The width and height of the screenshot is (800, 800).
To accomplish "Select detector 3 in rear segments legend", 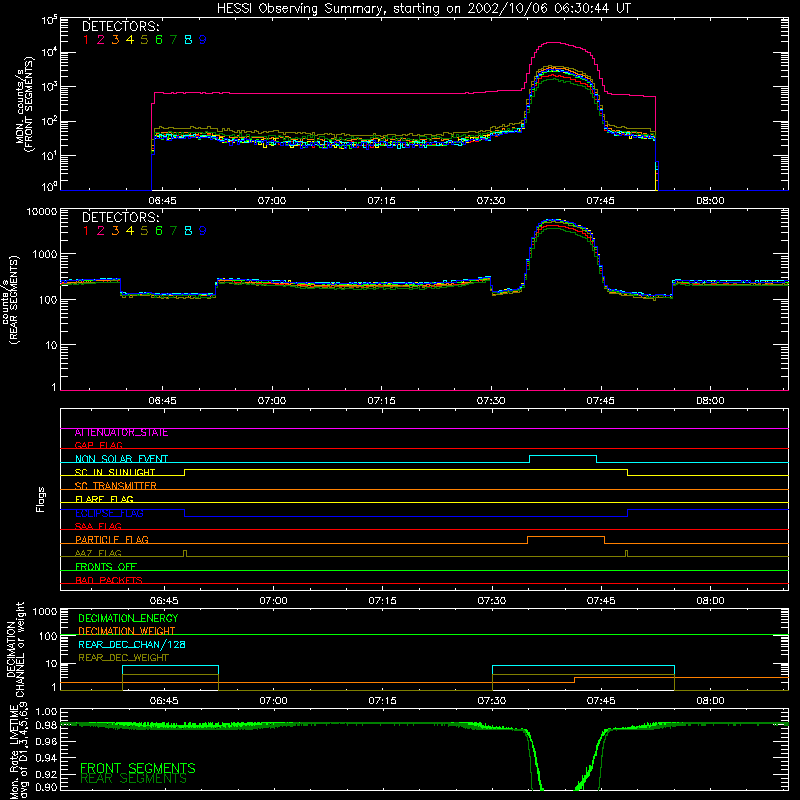I will click(x=115, y=231).
